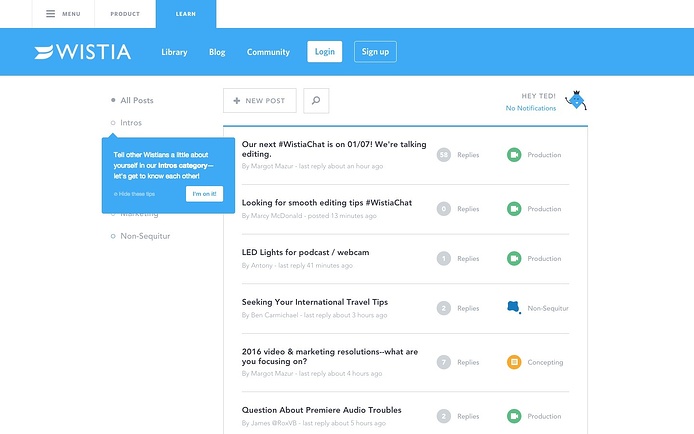Click "By Antony - last reply 41 minutes ago"
Viewport: 694px width, 434px height.
(297, 265)
